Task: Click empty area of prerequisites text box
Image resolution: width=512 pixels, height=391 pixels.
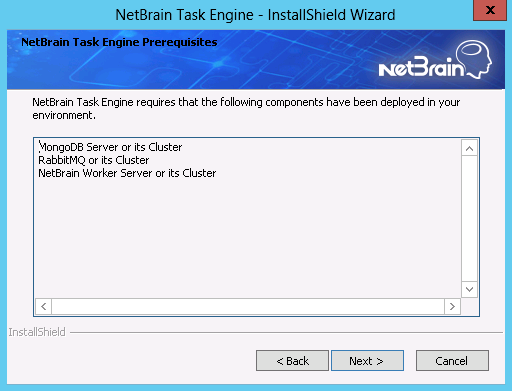Action: coord(248,238)
